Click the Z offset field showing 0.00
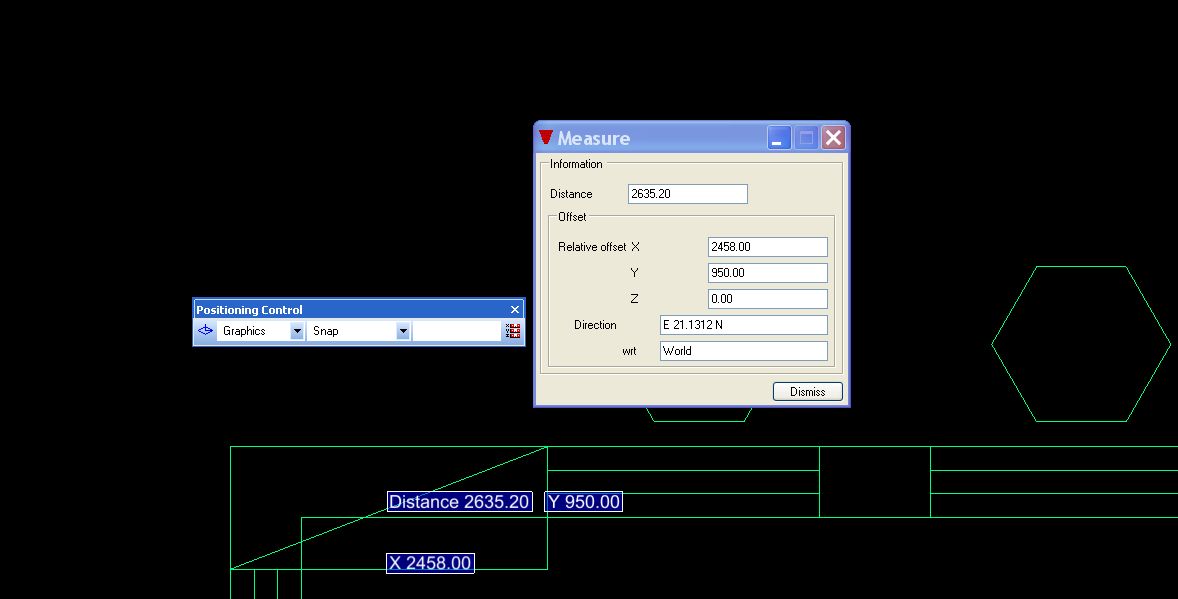Image resolution: width=1178 pixels, height=599 pixels. 768,299
